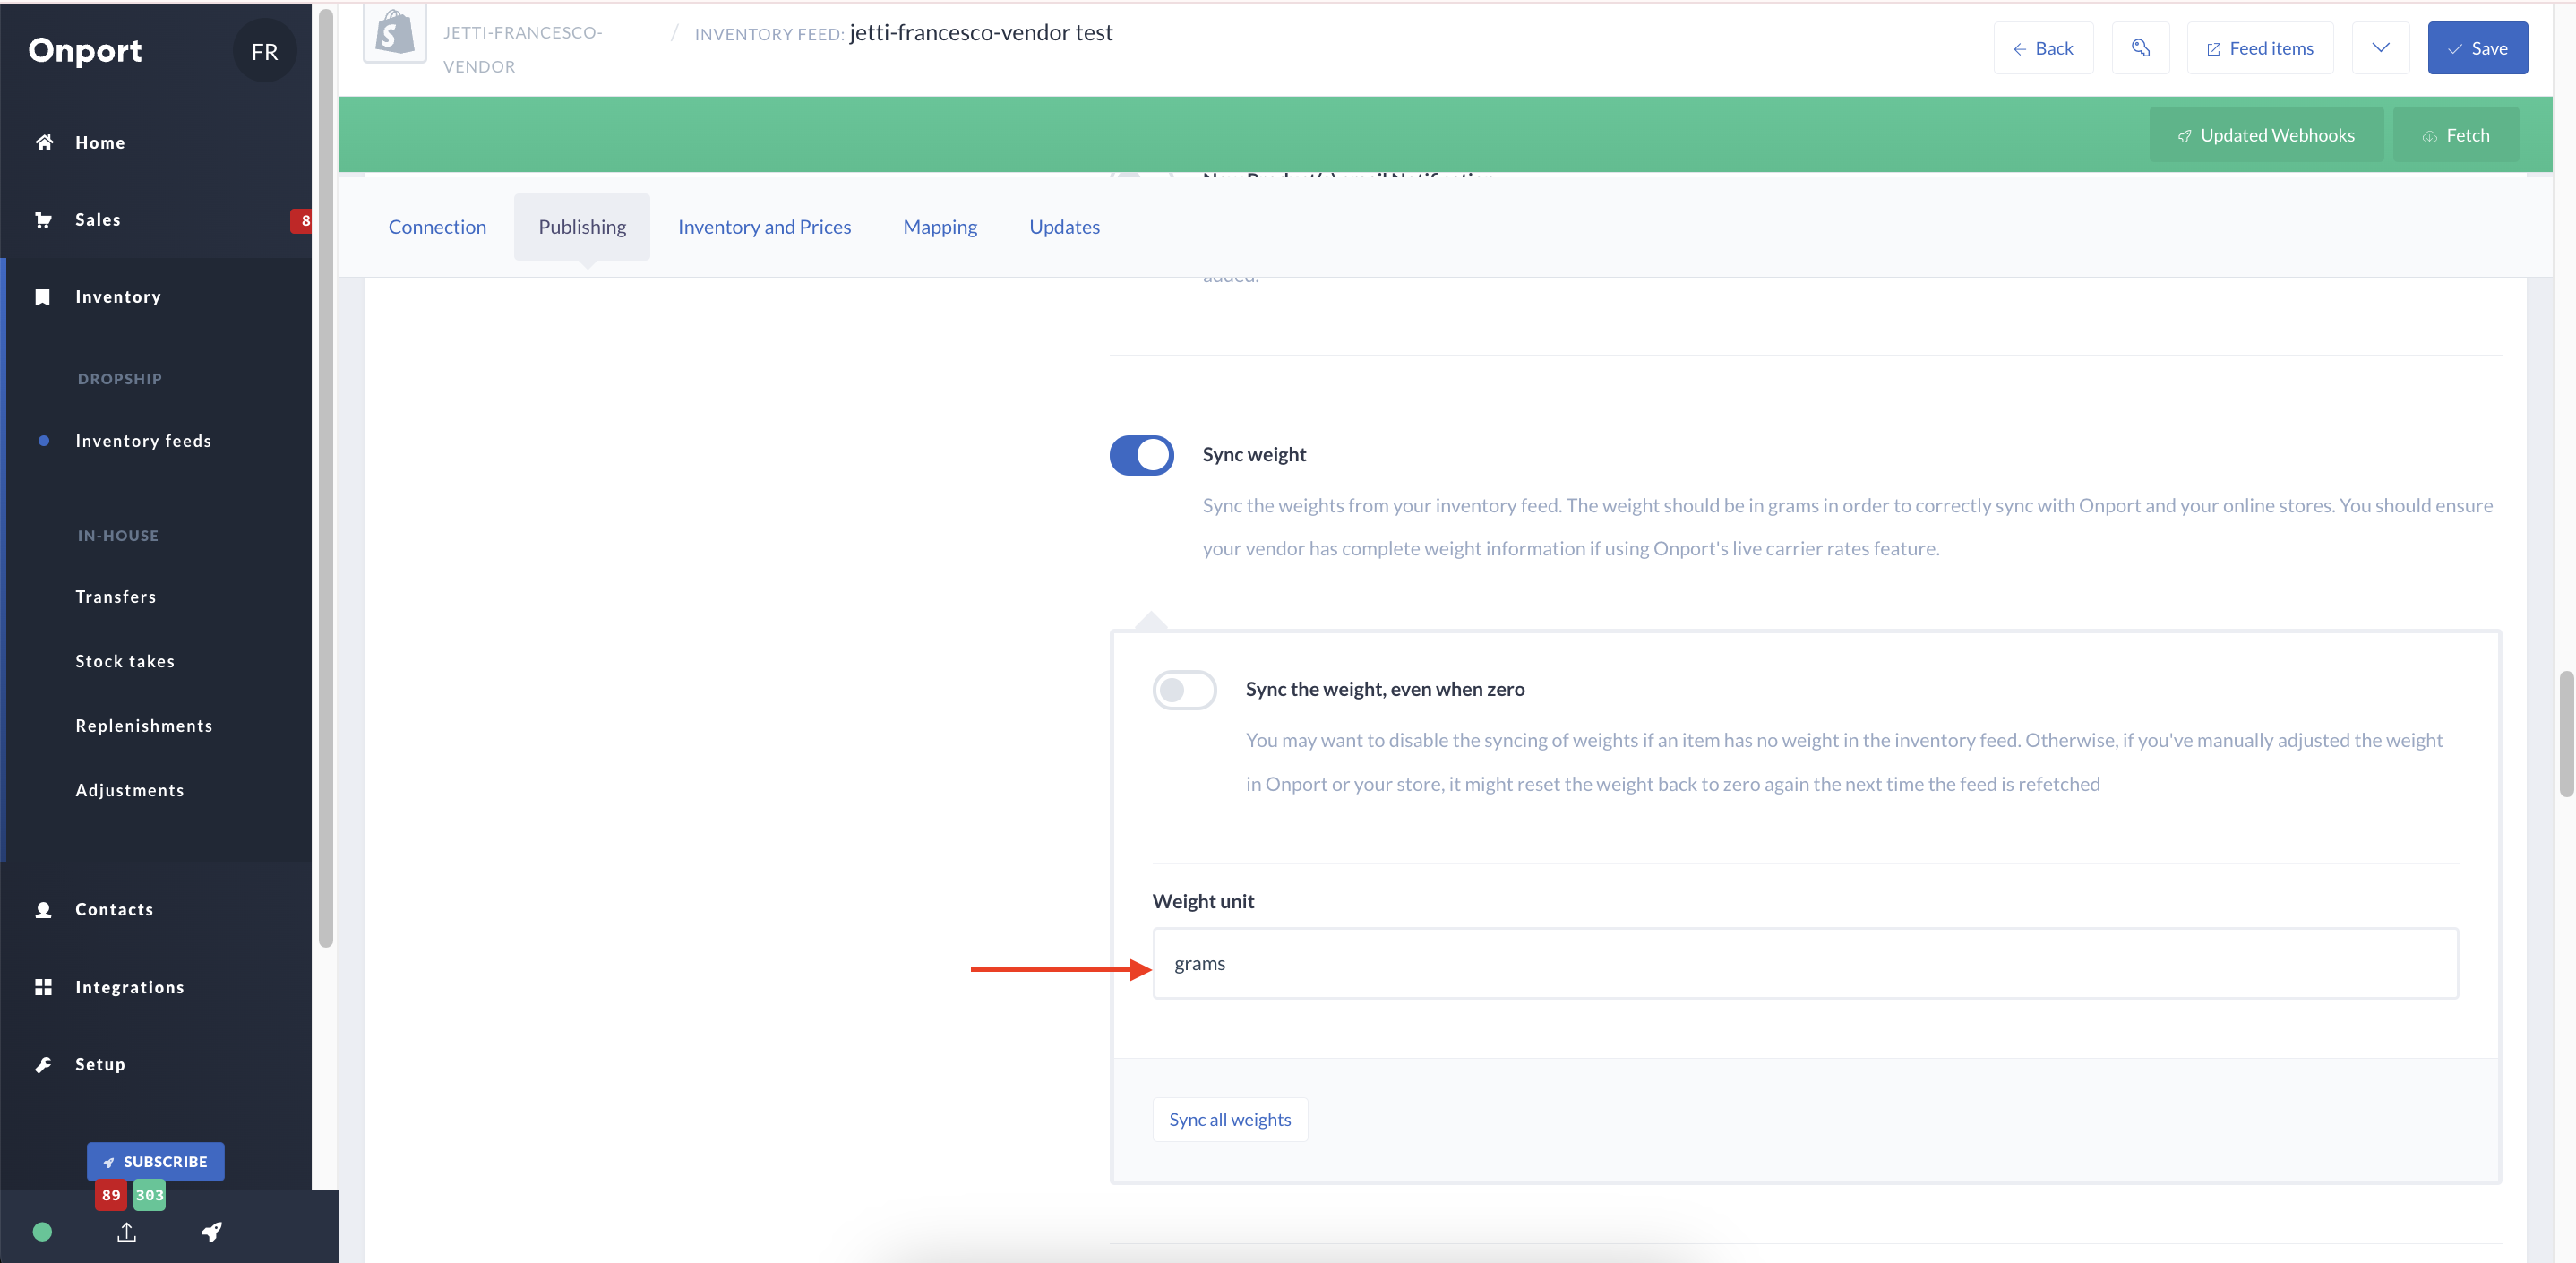Click the Integrations grid icon
Viewport: 2576px width, 1263px height.
(43, 987)
